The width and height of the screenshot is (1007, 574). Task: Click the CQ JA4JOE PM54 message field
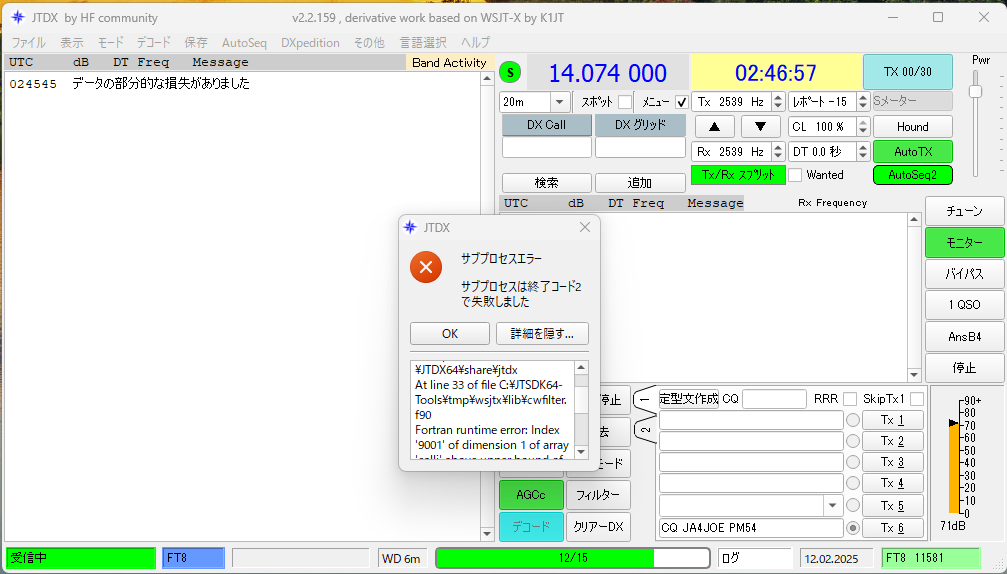[751, 528]
